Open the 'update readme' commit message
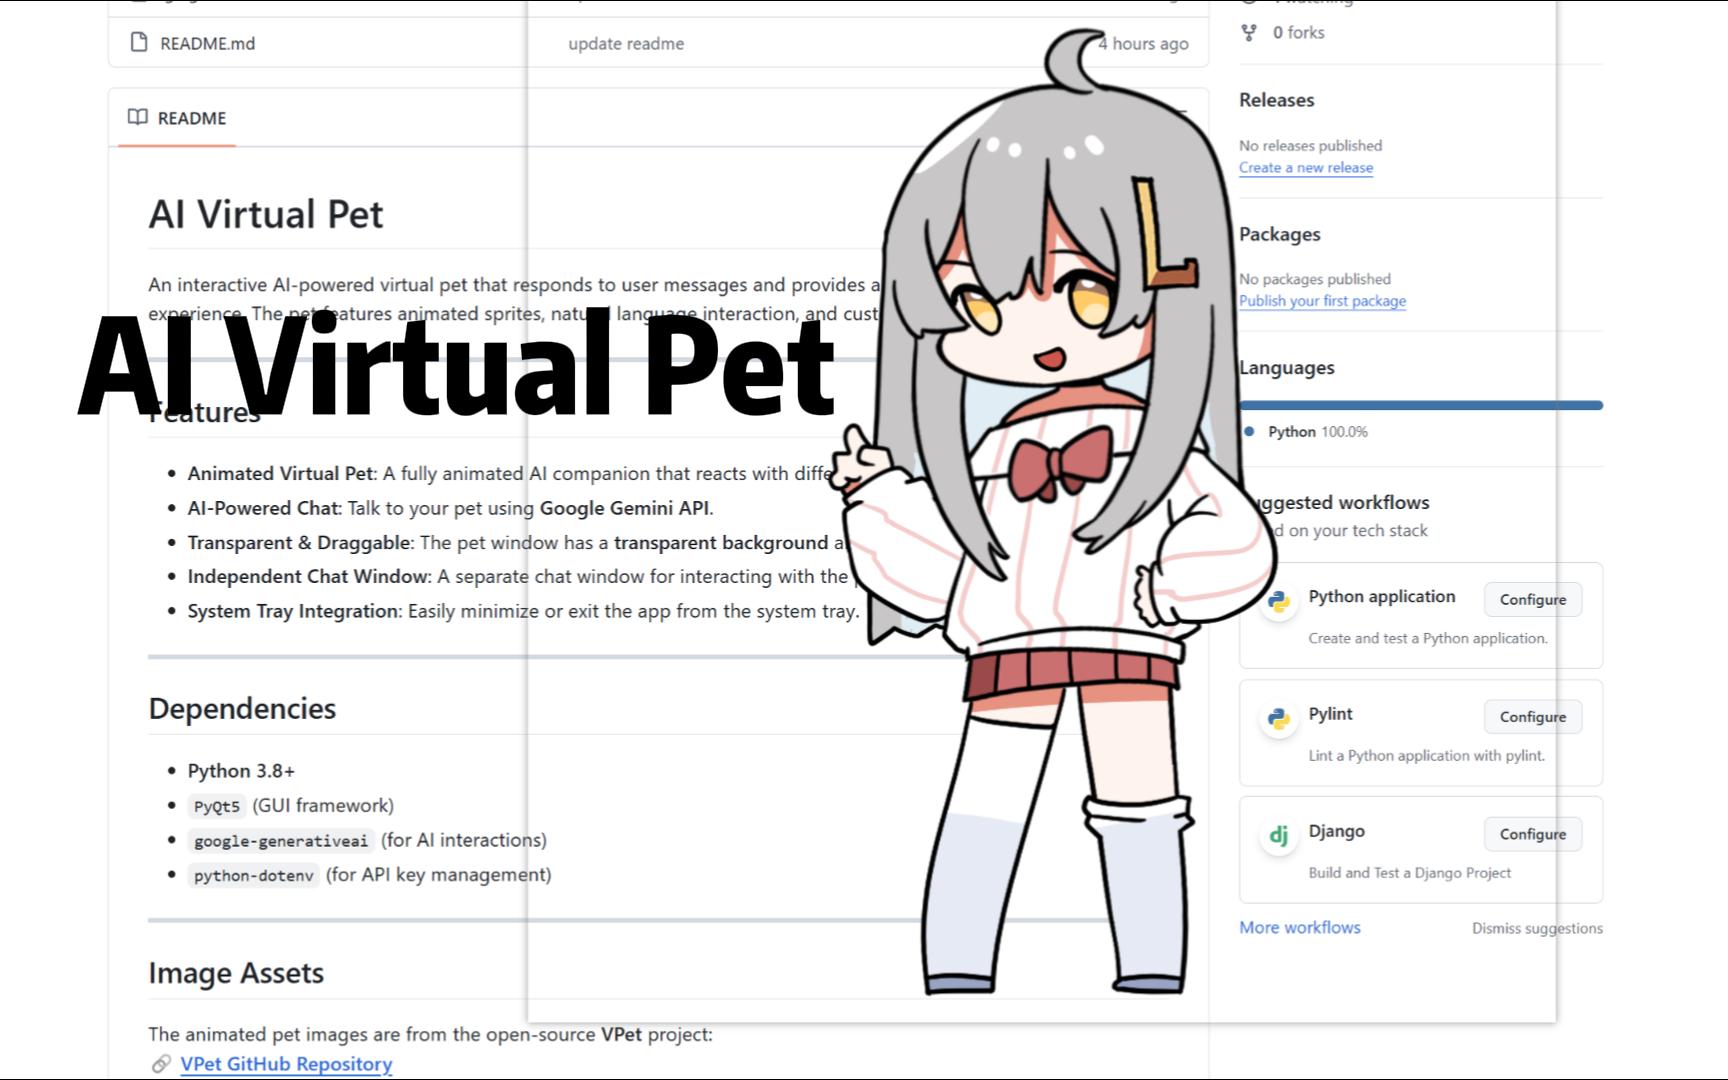1728x1080 pixels. tap(626, 43)
